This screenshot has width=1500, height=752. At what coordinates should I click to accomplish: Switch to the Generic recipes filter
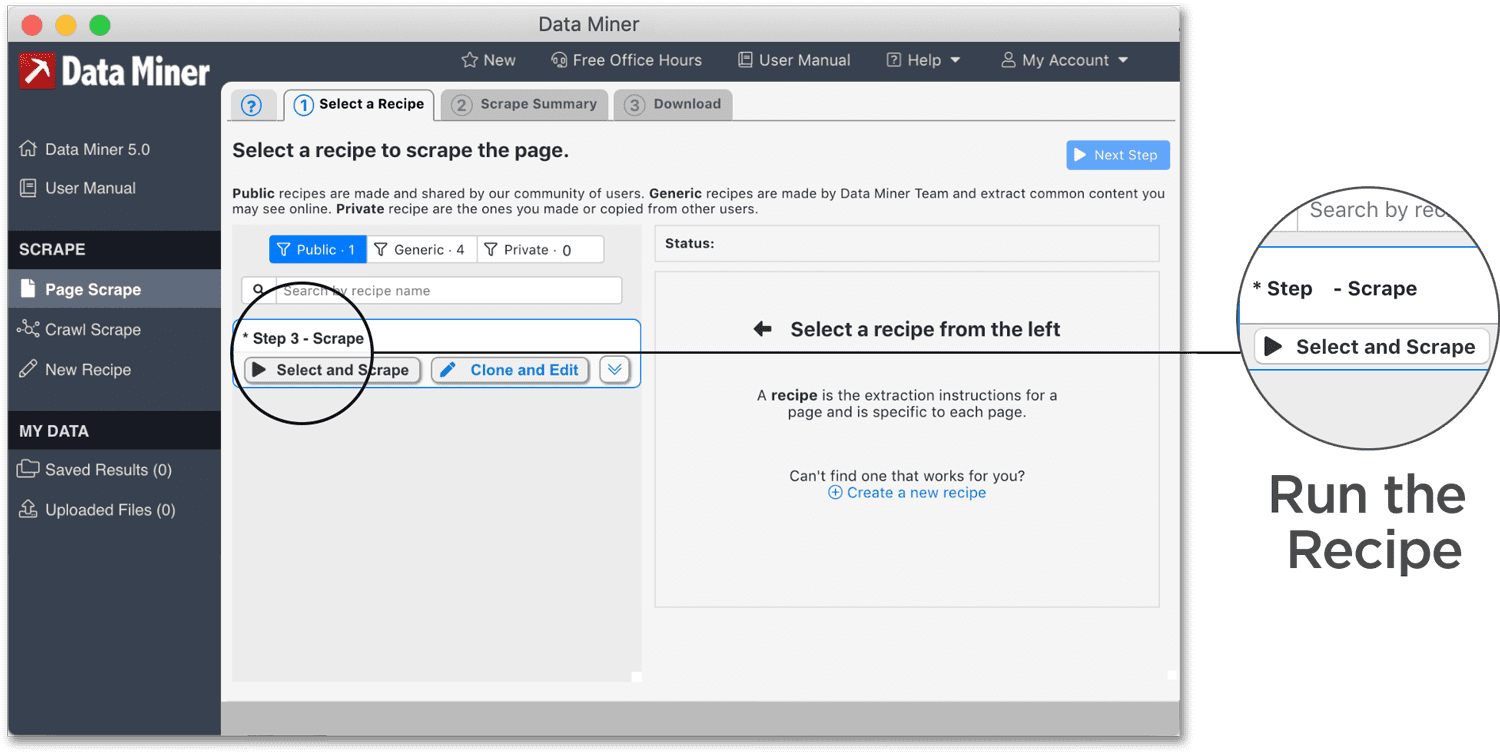pyautogui.click(x=421, y=249)
